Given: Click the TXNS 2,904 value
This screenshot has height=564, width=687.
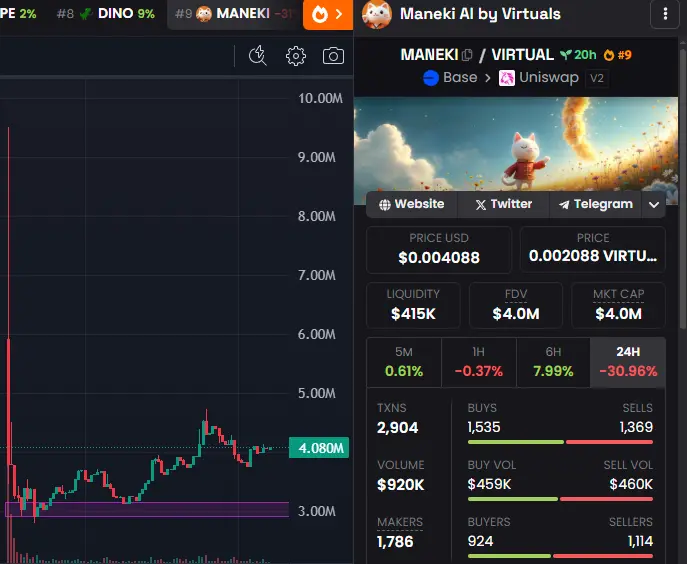Looking at the screenshot, I should point(397,428).
